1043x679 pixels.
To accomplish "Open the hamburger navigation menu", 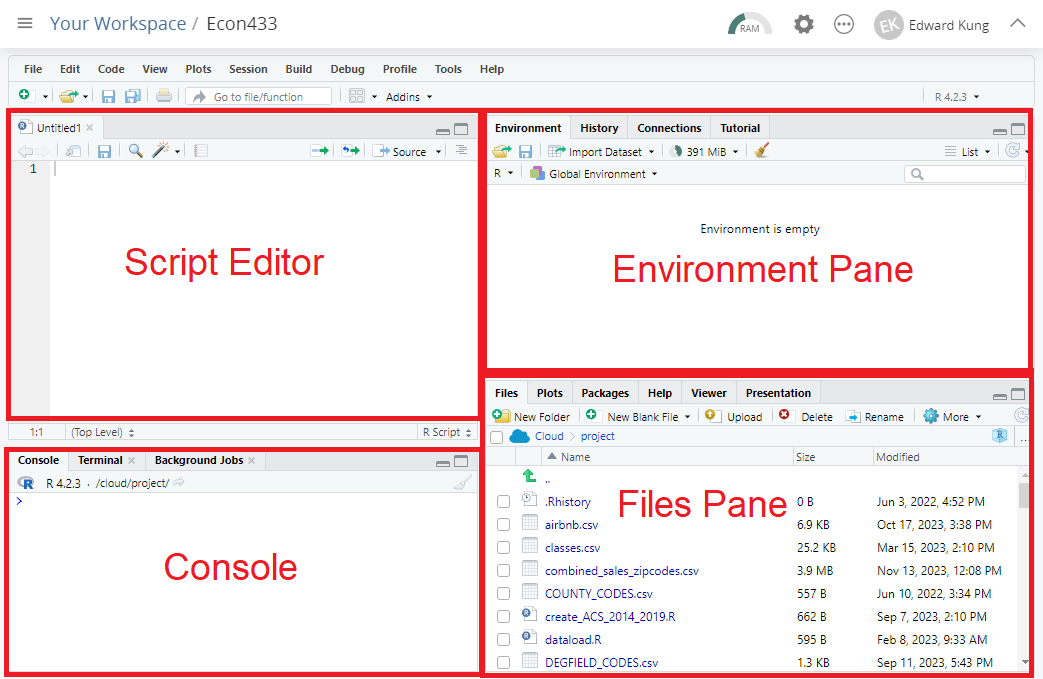I will point(25,23).
